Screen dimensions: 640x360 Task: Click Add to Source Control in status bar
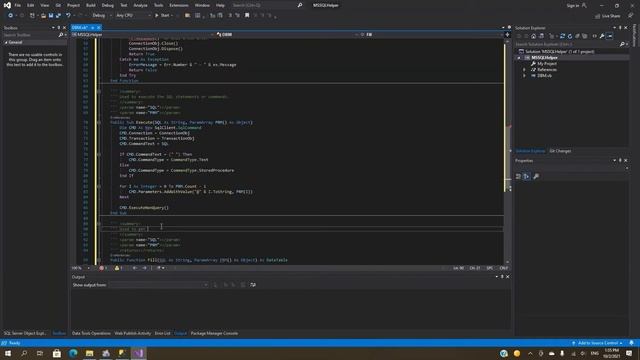[x=598, y=343]
